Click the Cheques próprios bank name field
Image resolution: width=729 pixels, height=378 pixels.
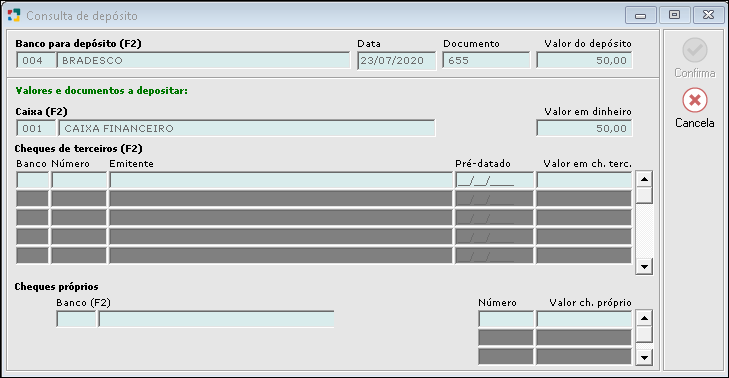(216, 319)
